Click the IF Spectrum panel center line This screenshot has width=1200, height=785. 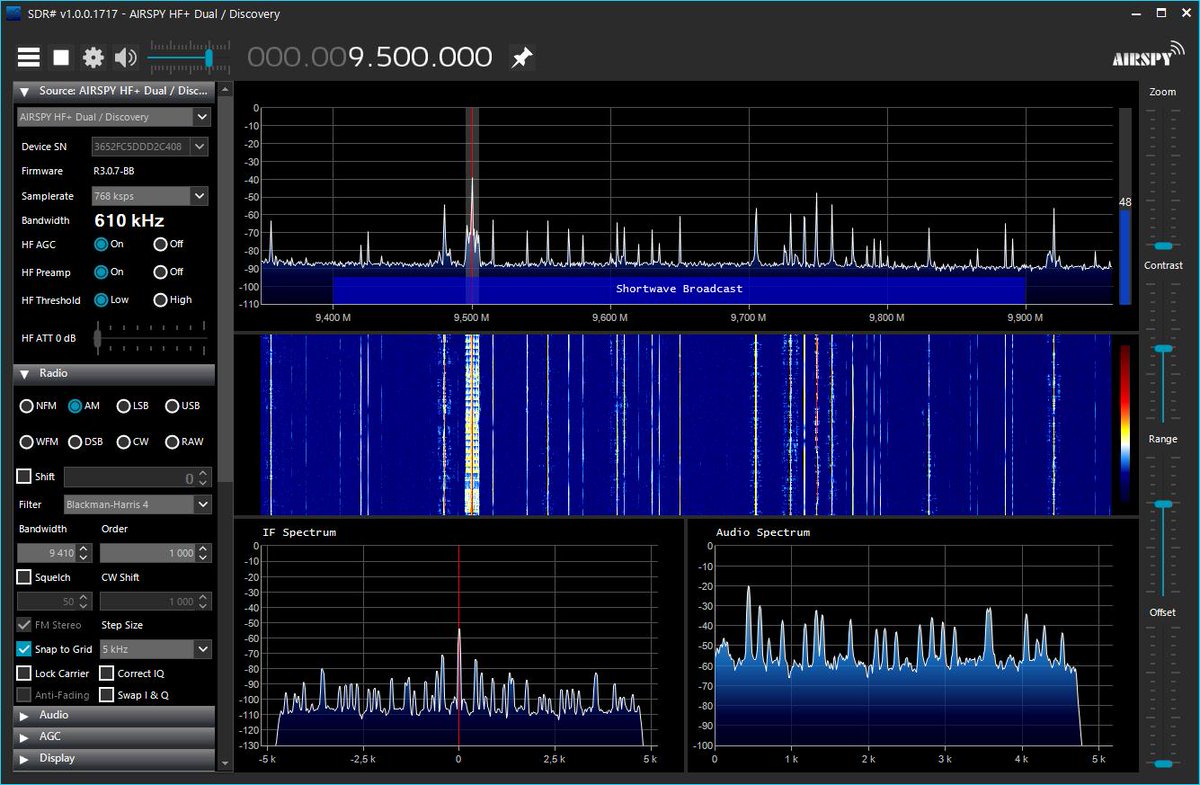pyautogui.click(x=459, y=645)
